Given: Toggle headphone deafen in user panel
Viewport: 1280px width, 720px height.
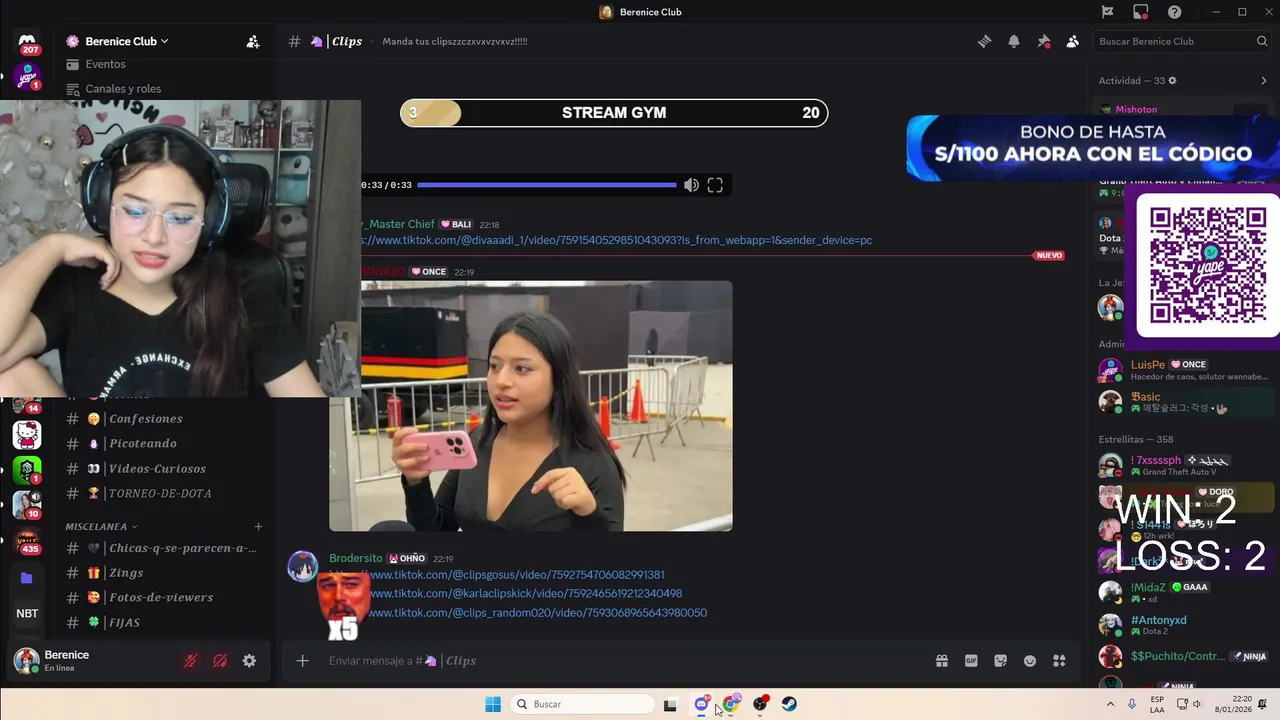Looking at the screenshot, I should 220,661.
